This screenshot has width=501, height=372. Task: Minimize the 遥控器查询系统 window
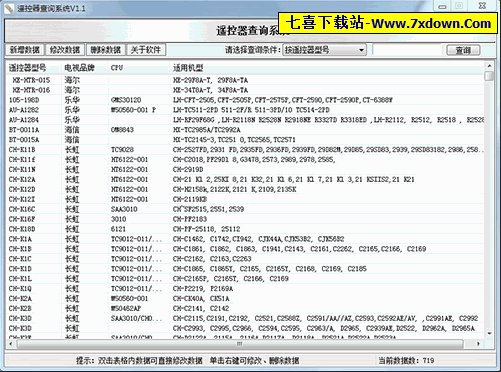tap(442, 6)
